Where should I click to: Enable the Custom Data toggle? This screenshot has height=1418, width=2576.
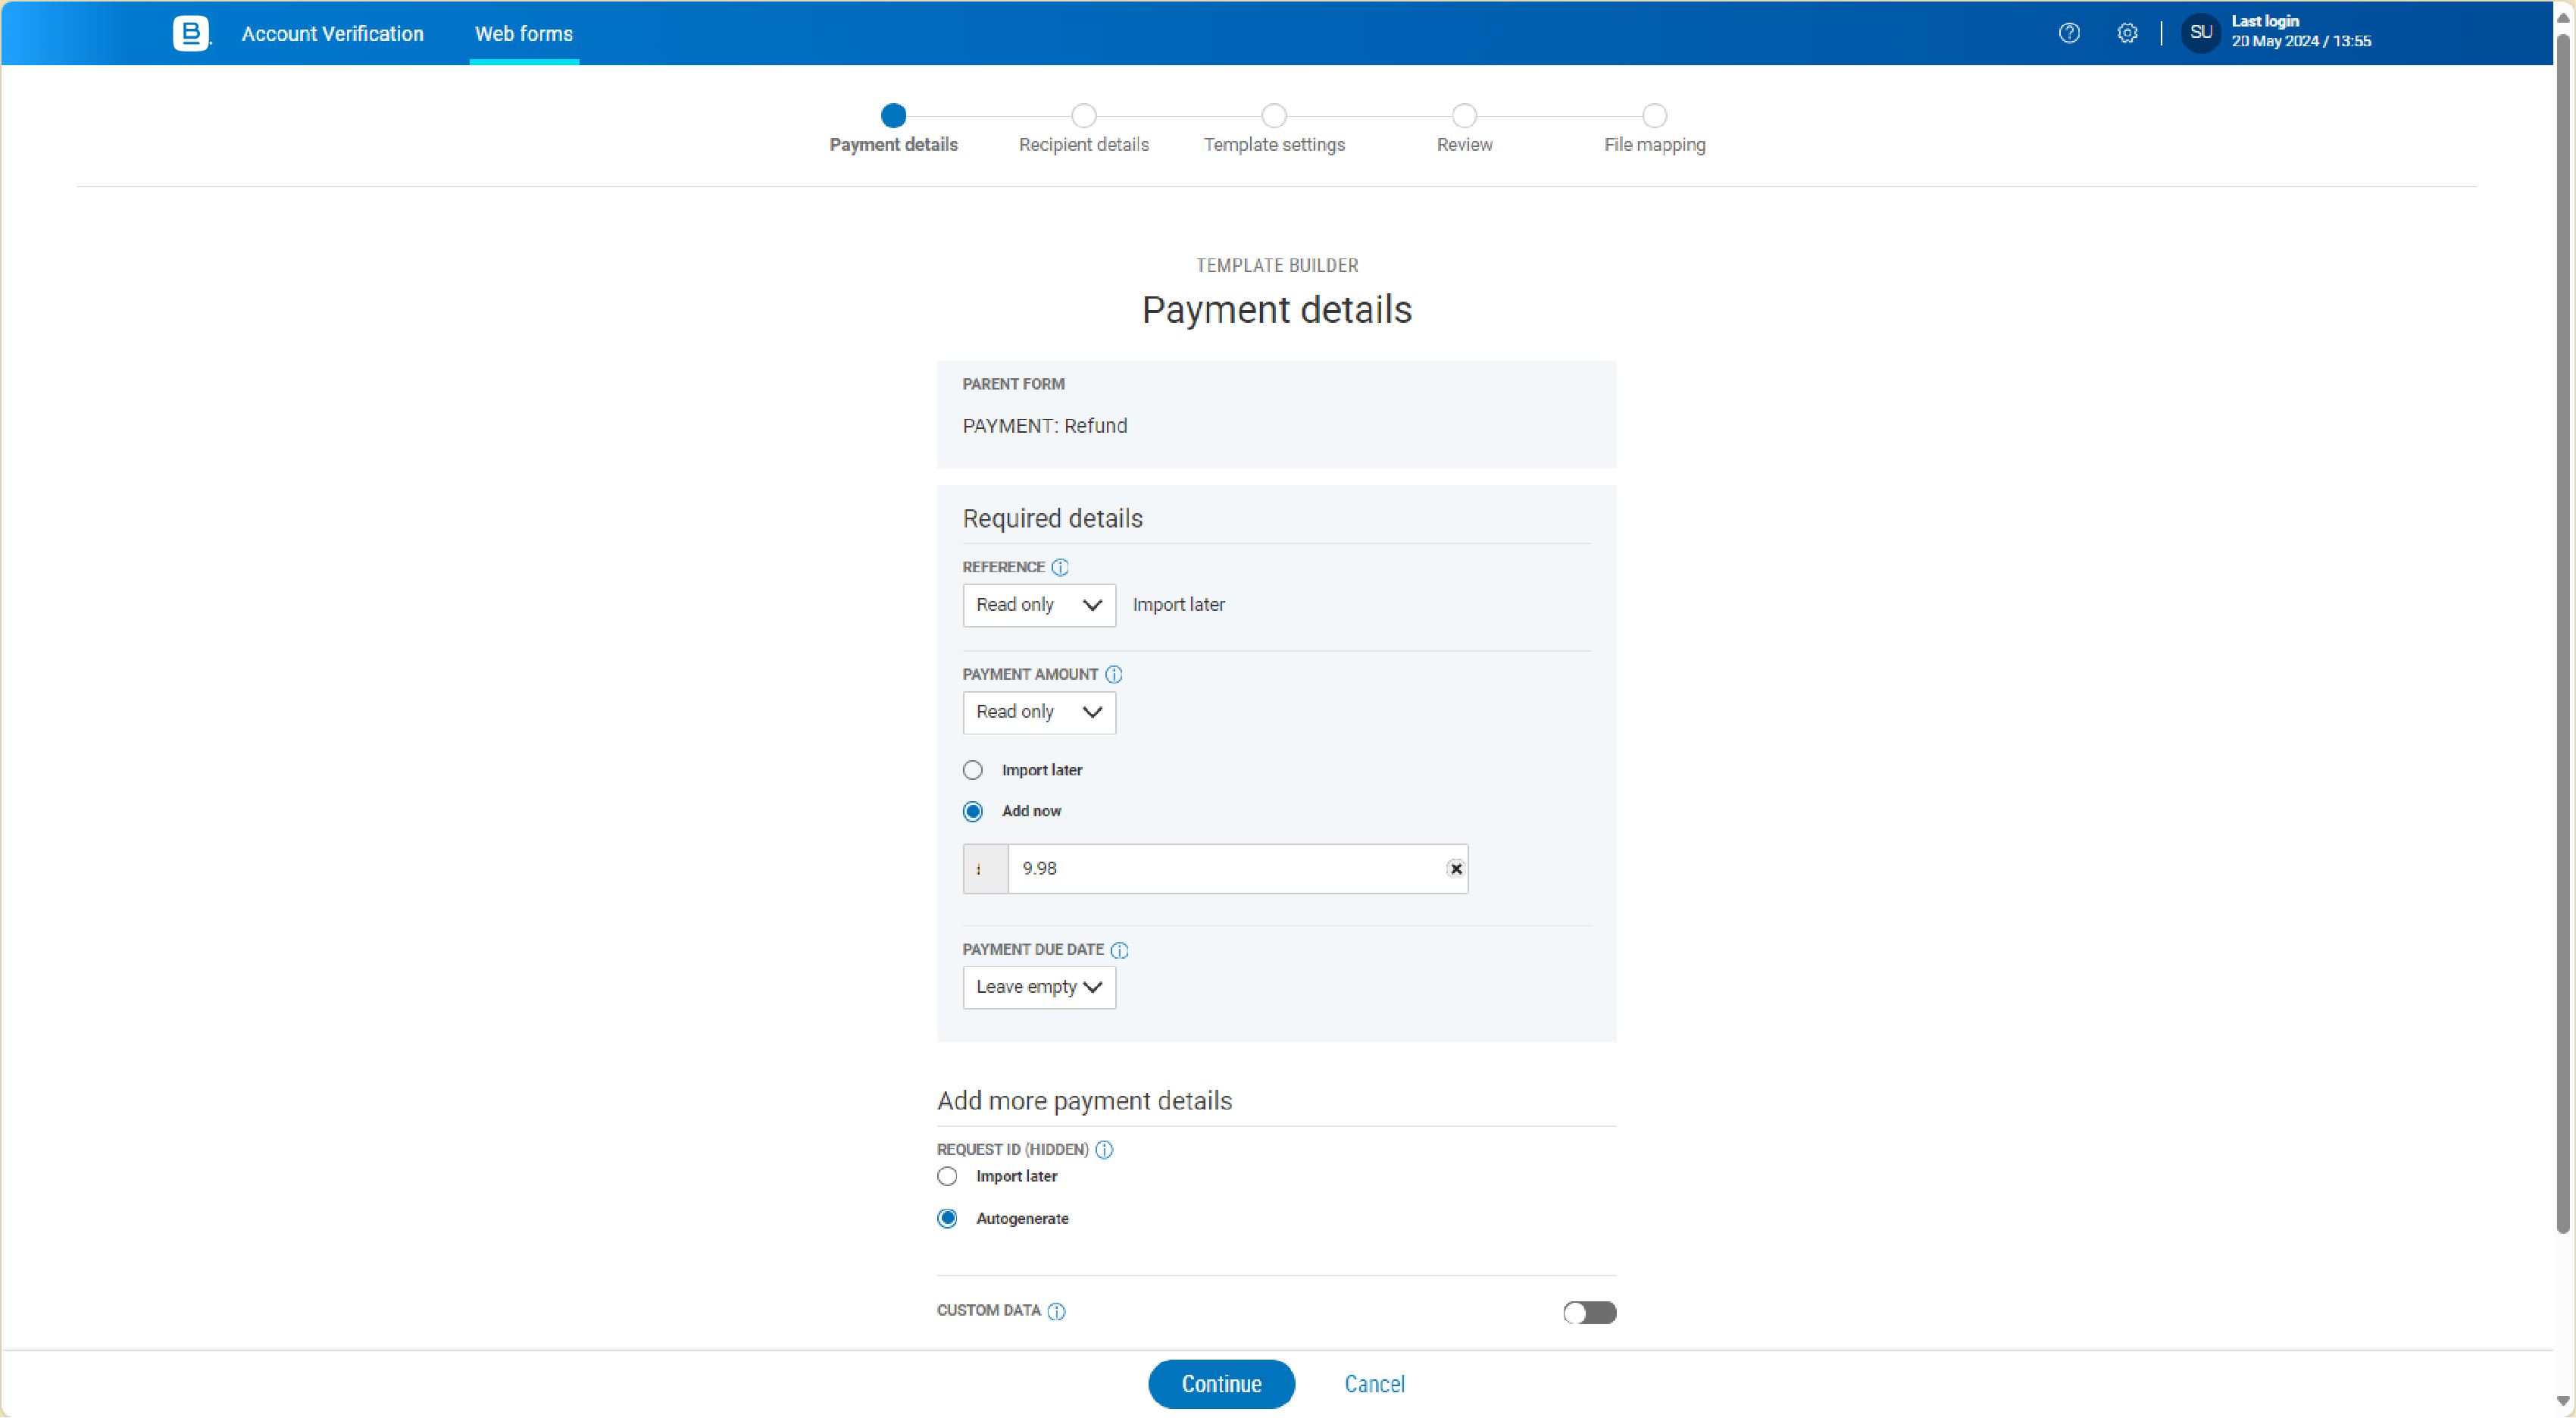coord(1589,1312)
